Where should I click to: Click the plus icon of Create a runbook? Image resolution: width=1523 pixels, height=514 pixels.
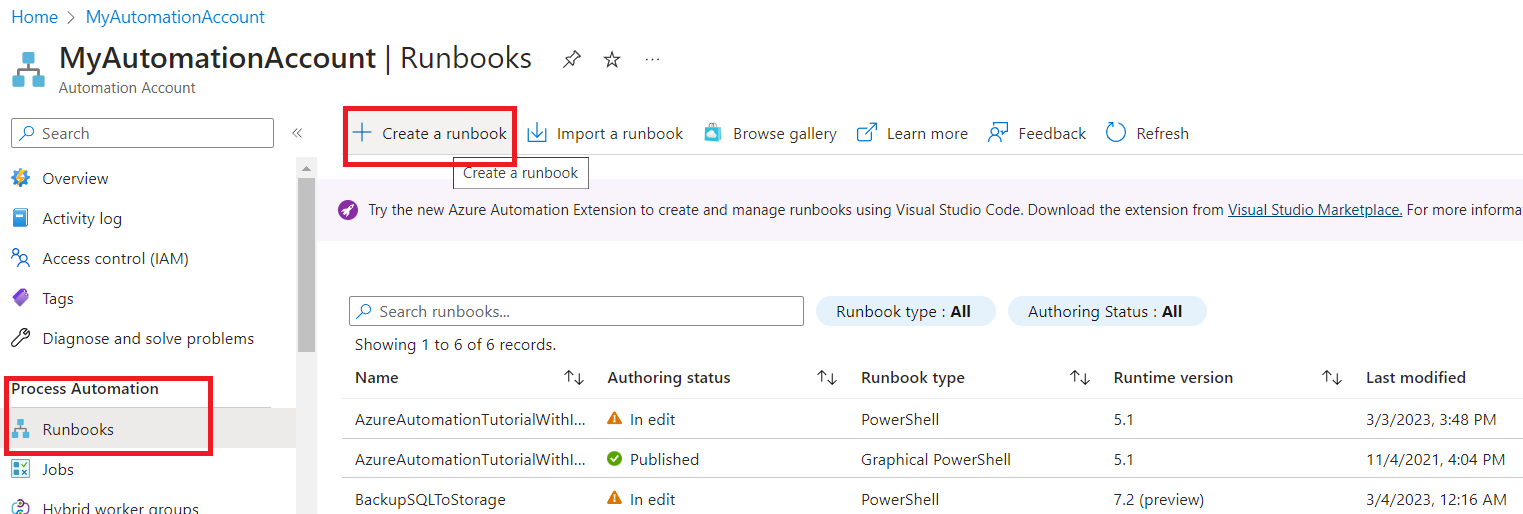[362, 133]
